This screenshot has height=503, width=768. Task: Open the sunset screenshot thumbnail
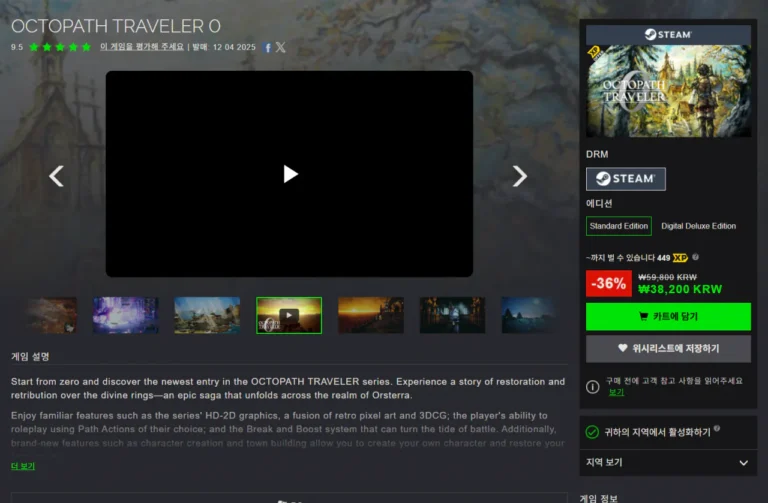370,315
